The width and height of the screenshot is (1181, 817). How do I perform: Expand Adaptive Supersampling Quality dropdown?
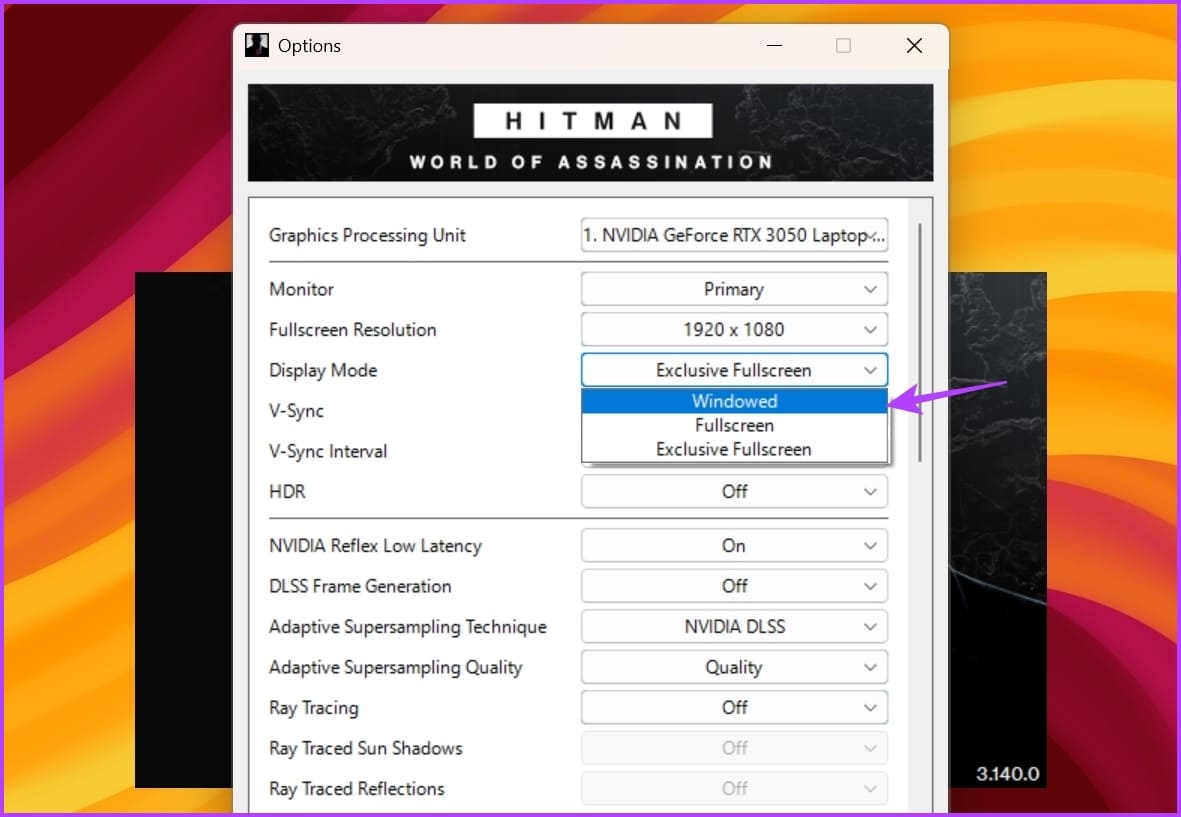point(734,667)
